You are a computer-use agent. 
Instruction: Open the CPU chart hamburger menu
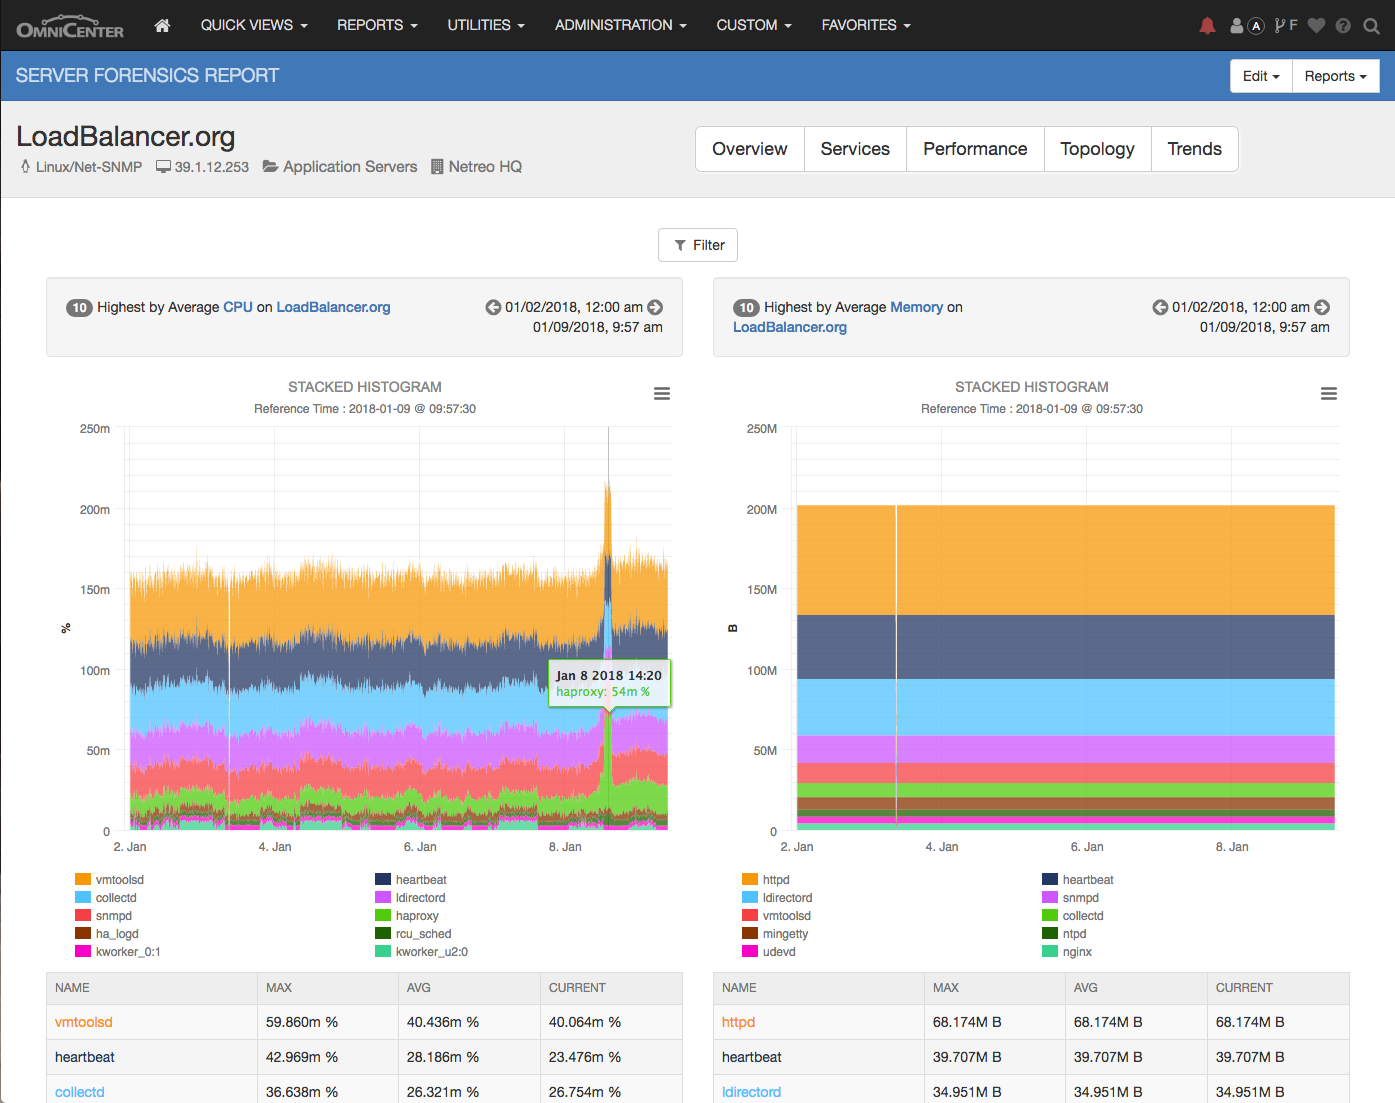coord(662,394)
